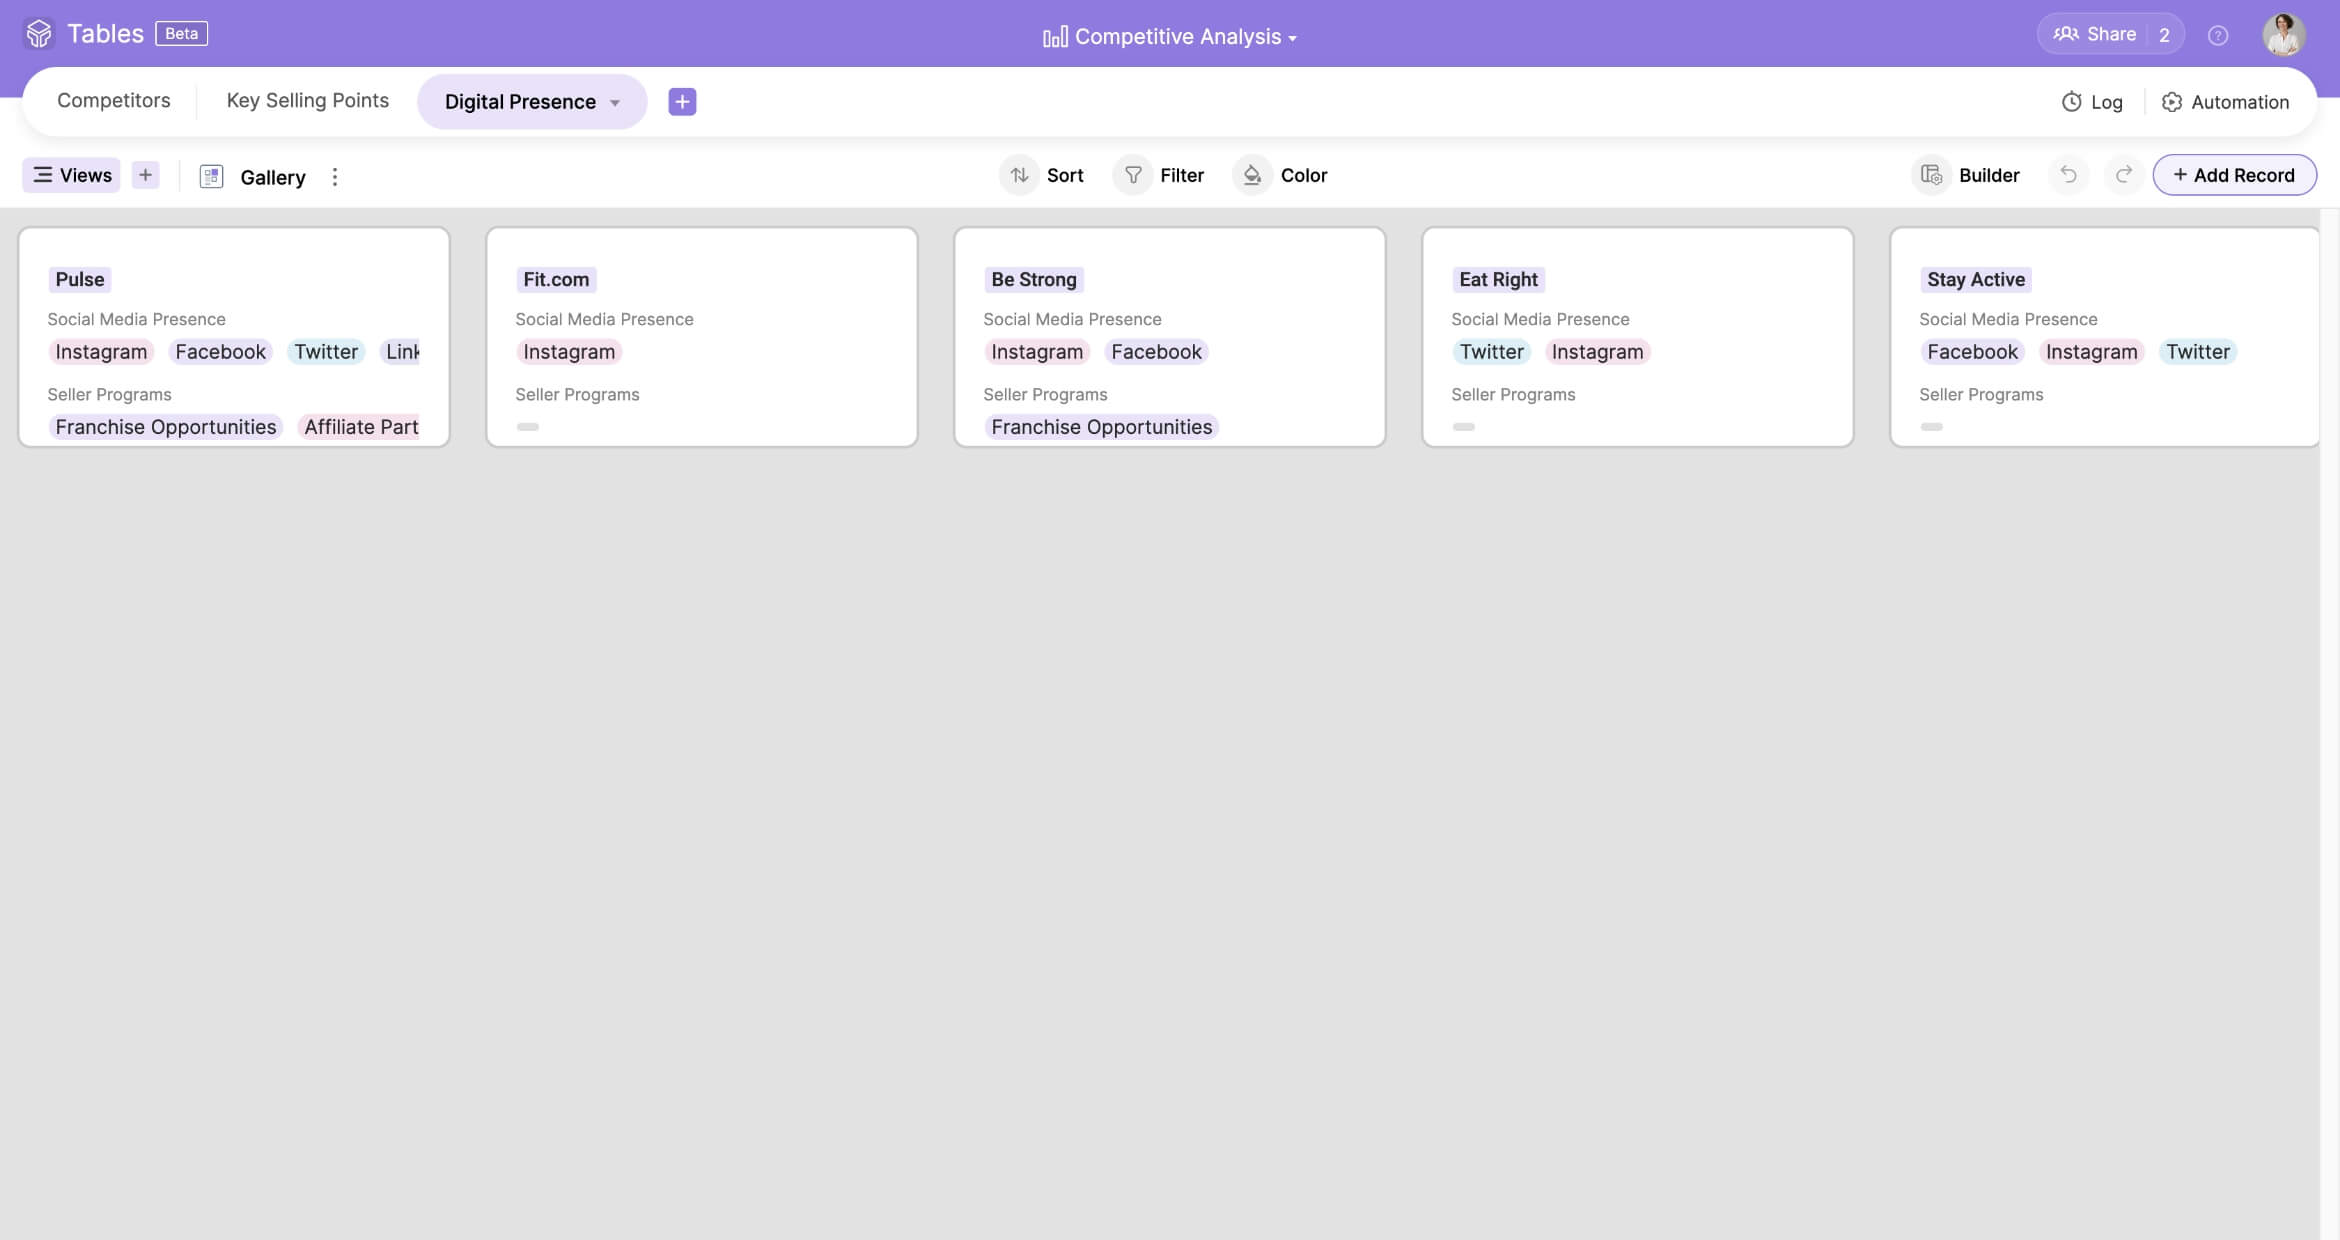The image size is (2340, 1240).
Task: Open the Digital Presence dropdown
Action: (x=531, y=101)
